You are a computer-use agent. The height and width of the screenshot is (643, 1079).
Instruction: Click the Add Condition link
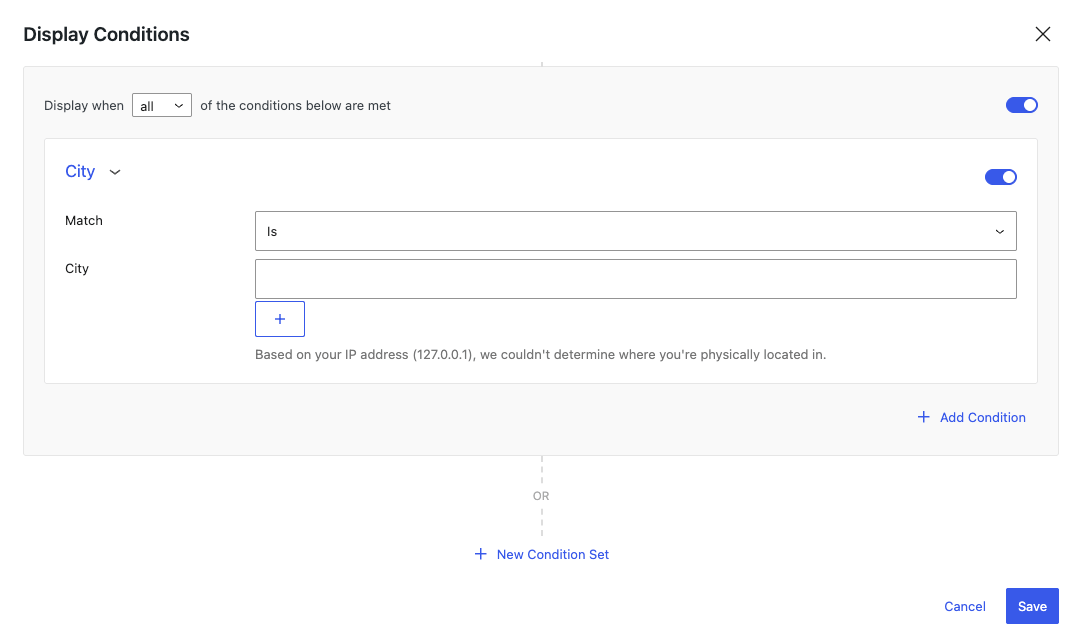971,417
